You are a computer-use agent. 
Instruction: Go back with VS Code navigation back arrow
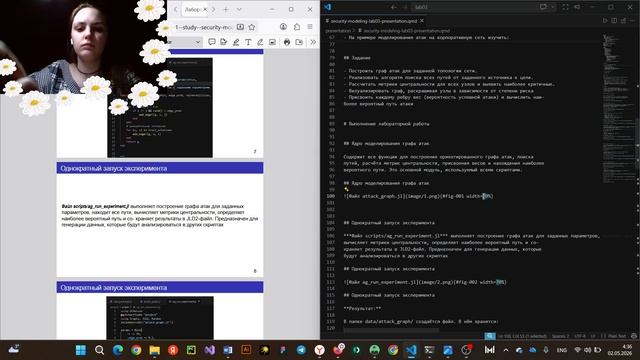click(x=393, y=7)
